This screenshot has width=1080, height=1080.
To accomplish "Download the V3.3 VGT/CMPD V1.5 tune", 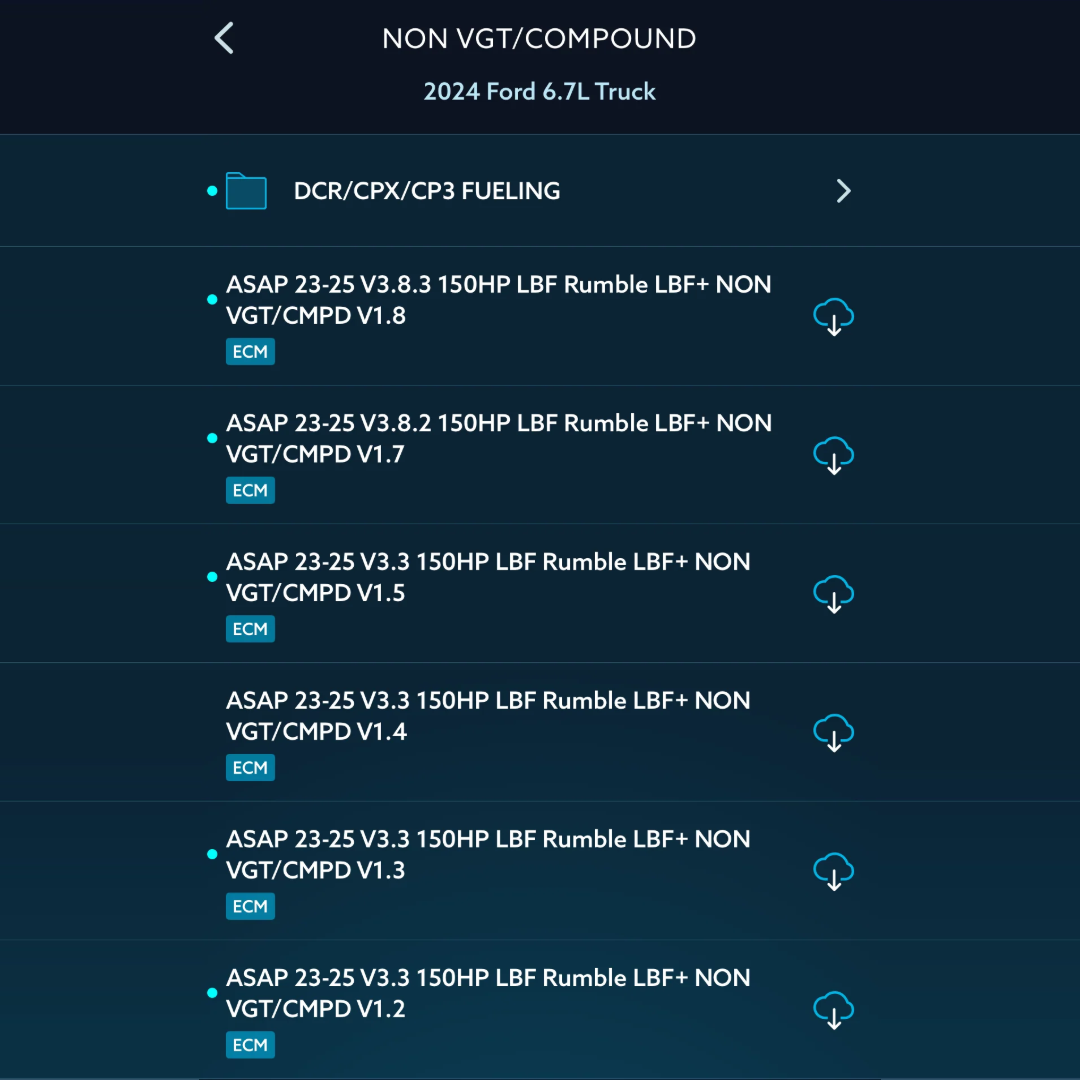I will 833,594.
